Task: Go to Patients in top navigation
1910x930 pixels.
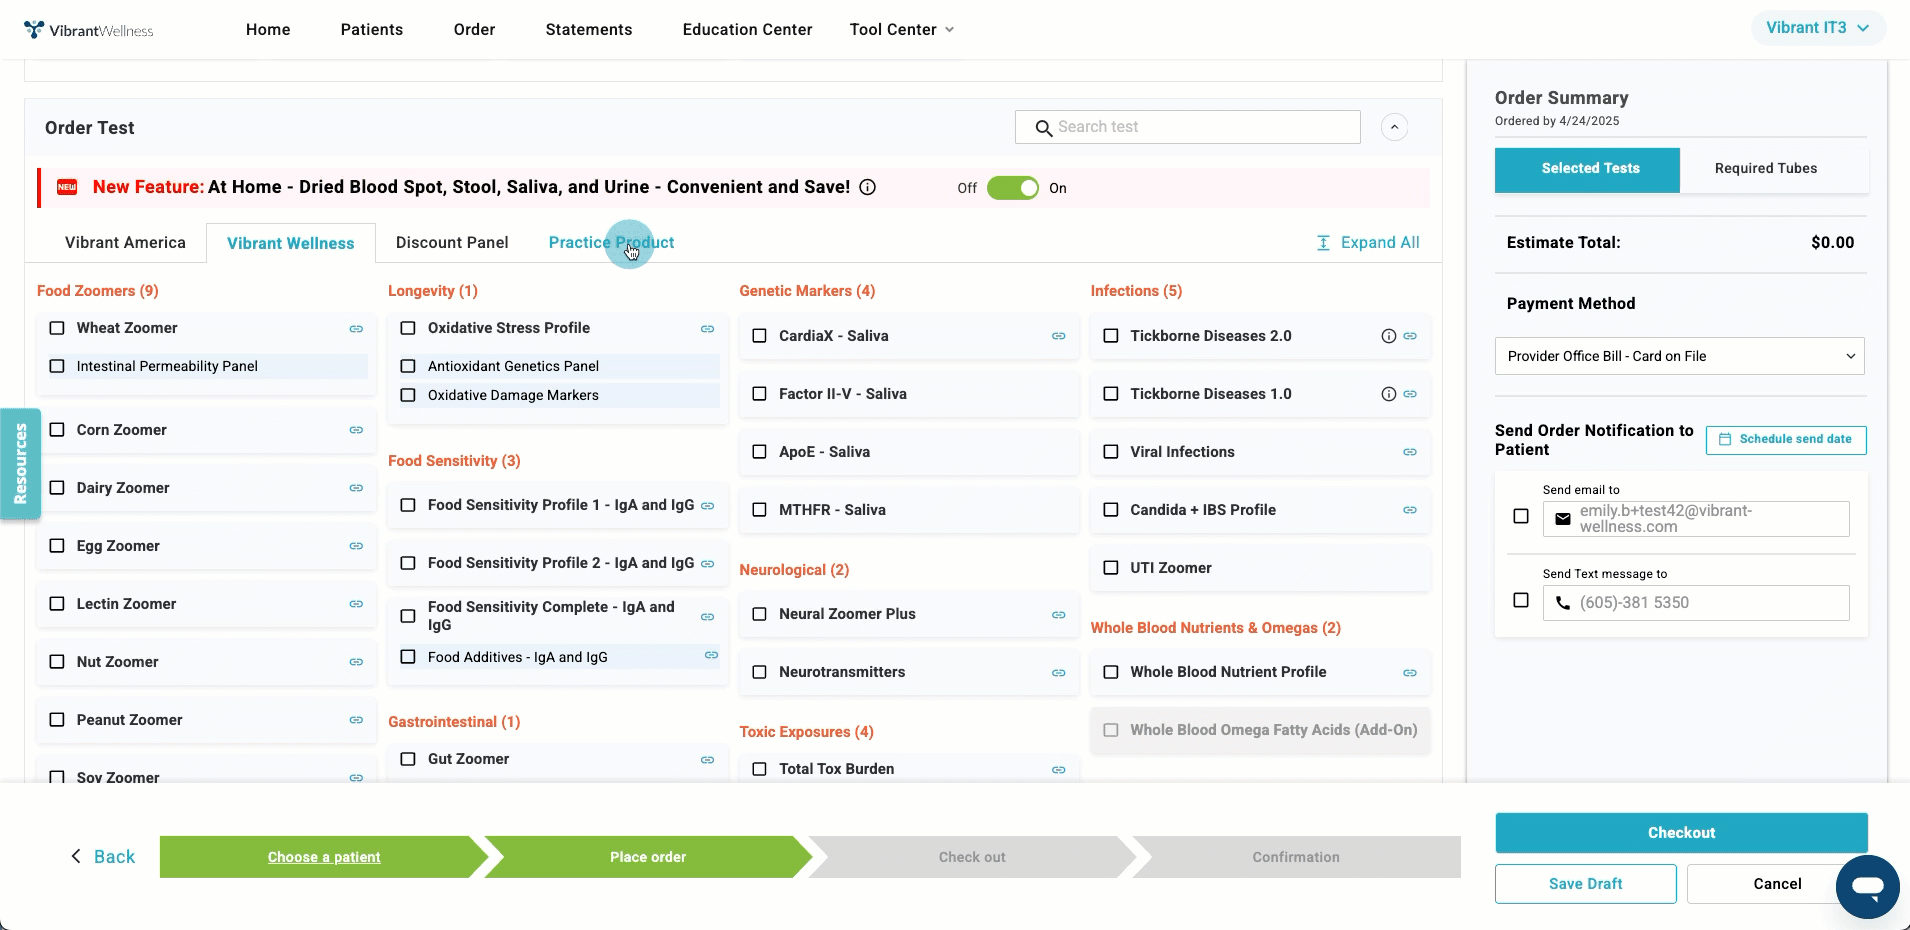Action: tap(372, 30)
